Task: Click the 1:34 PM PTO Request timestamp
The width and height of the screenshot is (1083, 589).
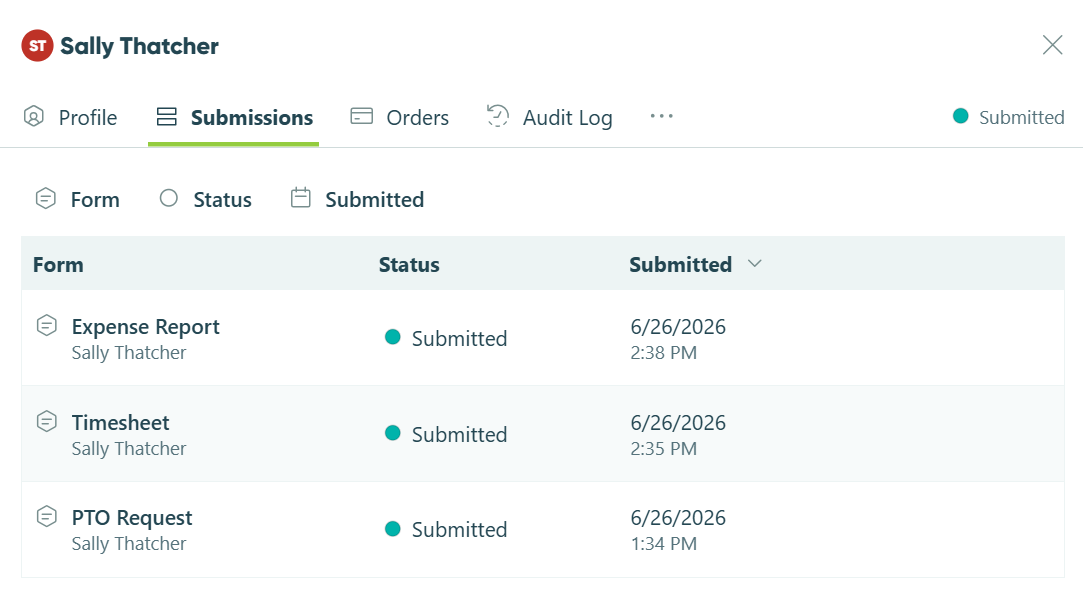Action: 664,544
